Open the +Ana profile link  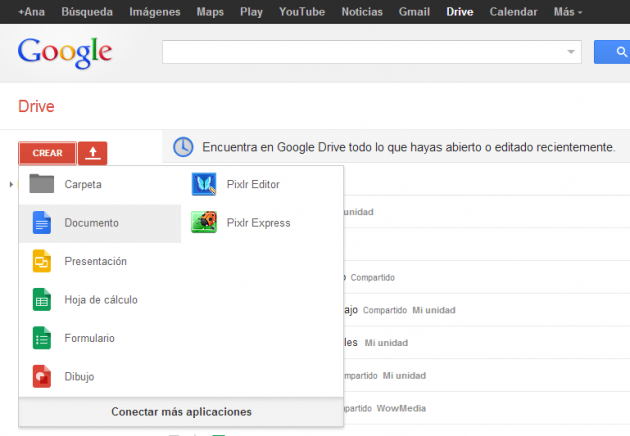tap(31, 12)
